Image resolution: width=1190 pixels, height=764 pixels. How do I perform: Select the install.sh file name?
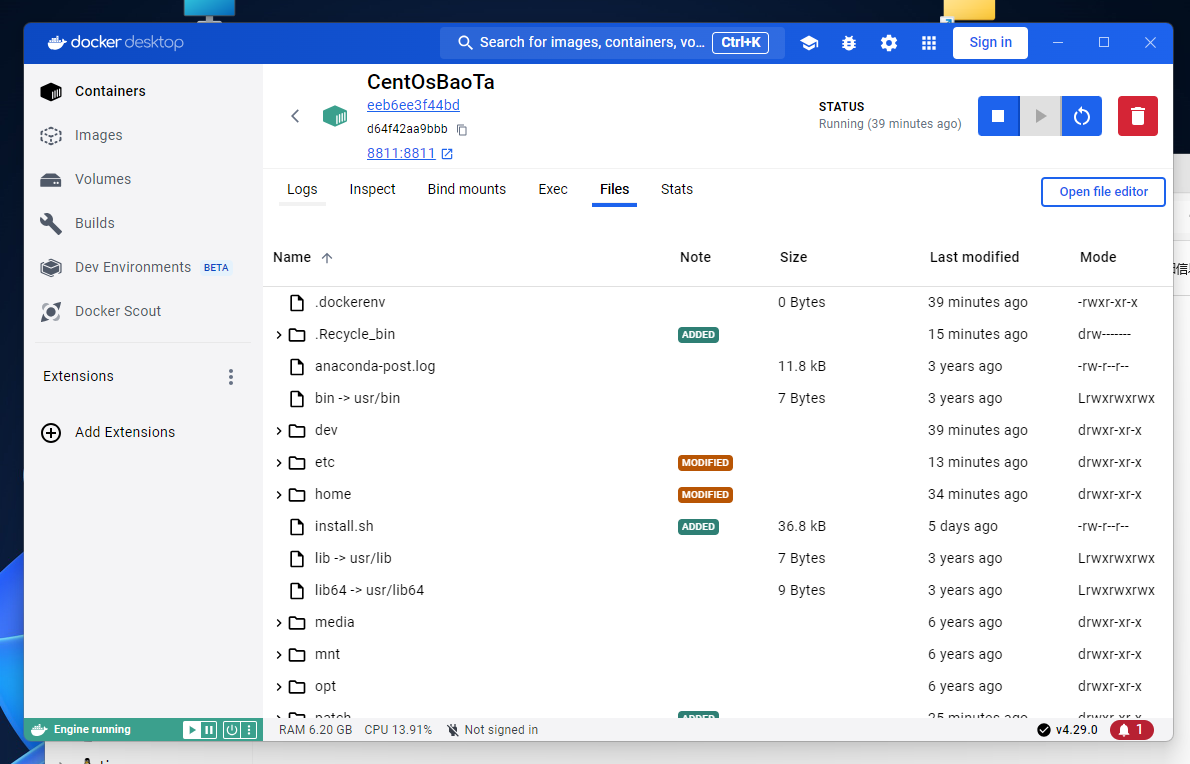[x=344, y=527]
